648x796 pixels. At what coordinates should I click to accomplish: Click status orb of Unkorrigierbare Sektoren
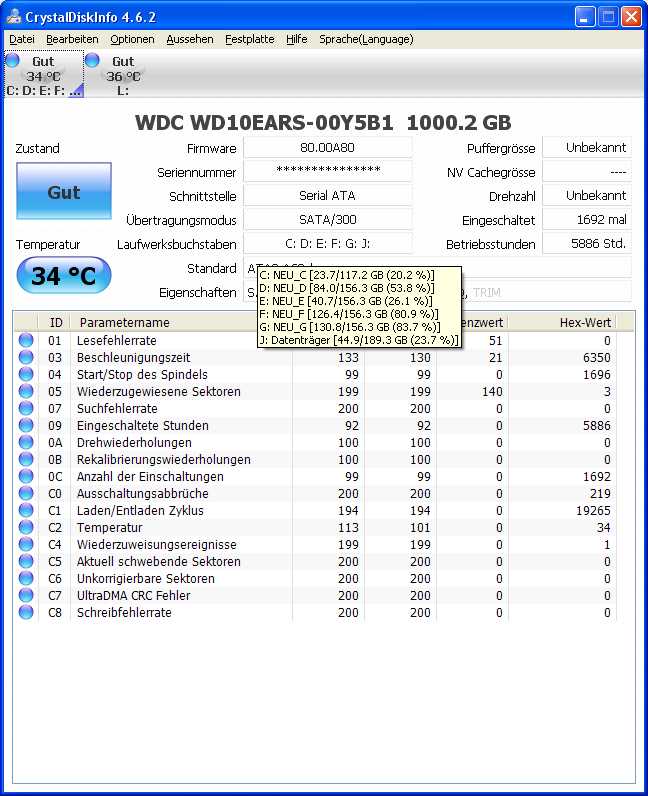pos(26,578)
